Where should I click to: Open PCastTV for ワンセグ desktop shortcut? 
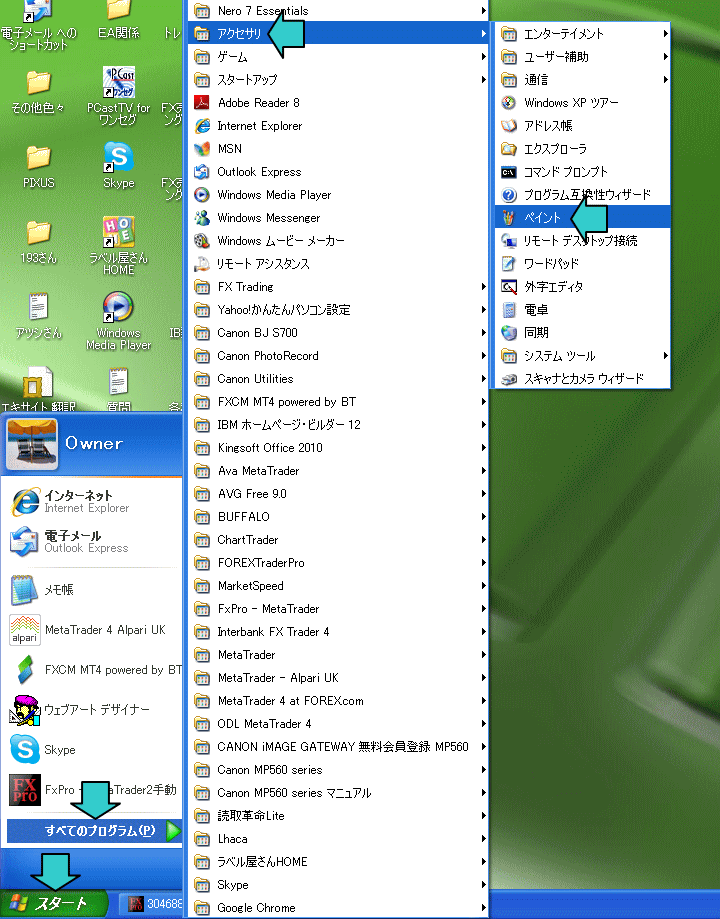coord(118,96)
